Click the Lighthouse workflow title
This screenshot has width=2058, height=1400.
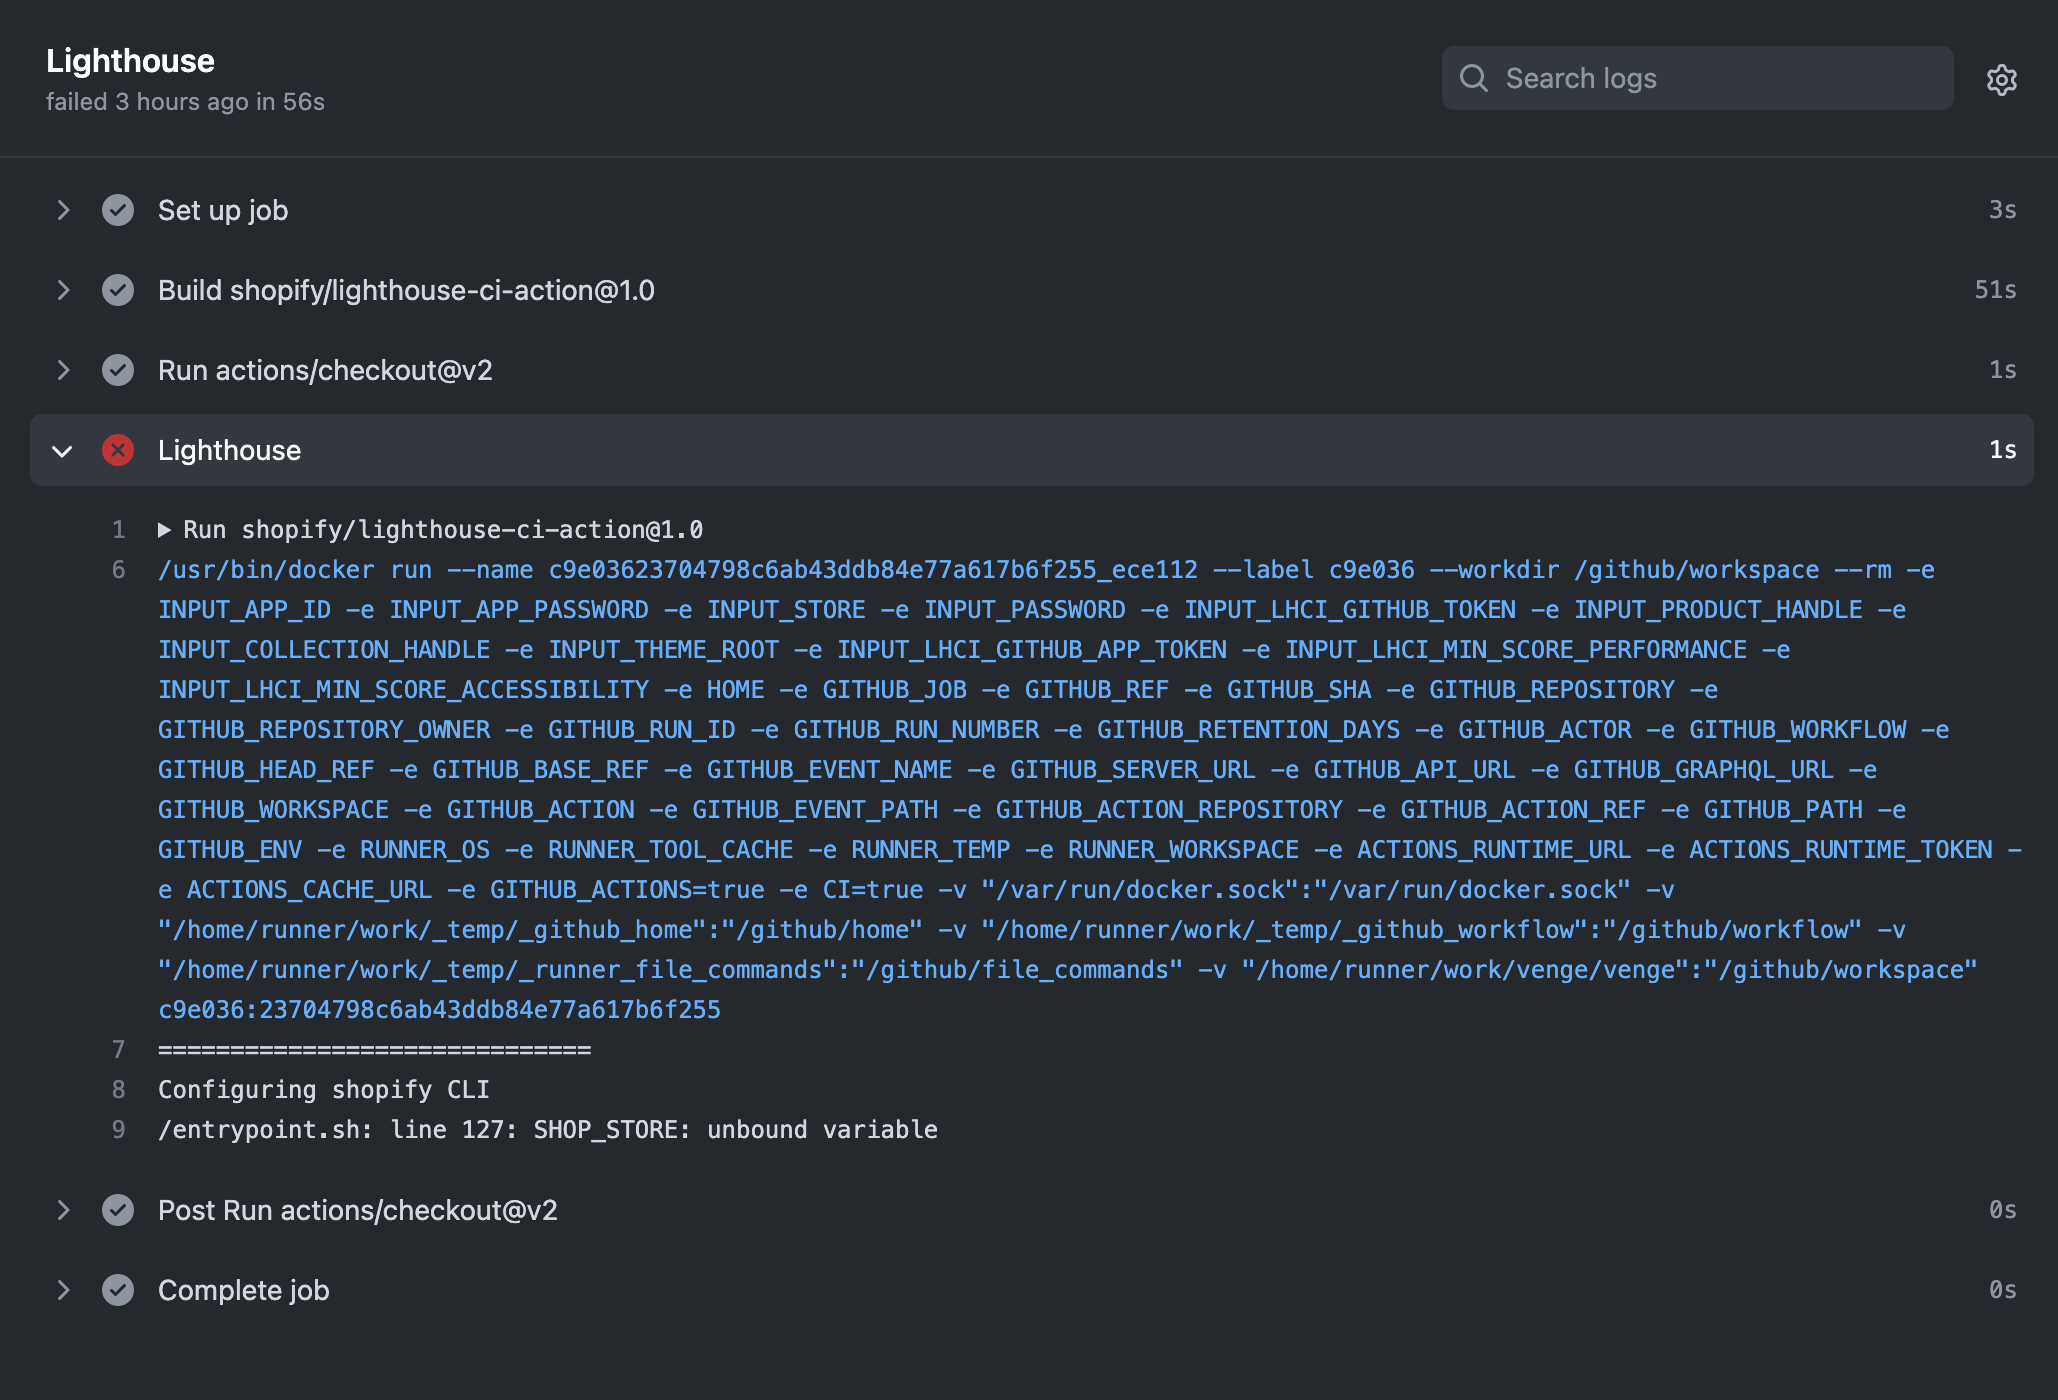[x=130, y=60]
